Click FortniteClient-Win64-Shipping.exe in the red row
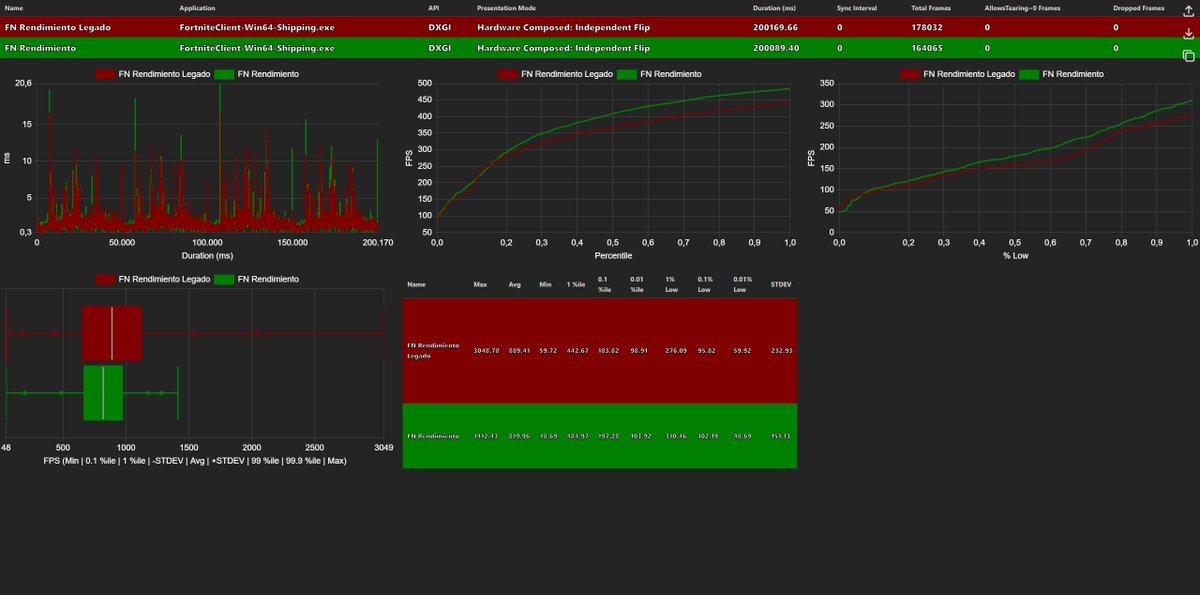This screenshot has height=595, width=1200. (x=257, y=27)
